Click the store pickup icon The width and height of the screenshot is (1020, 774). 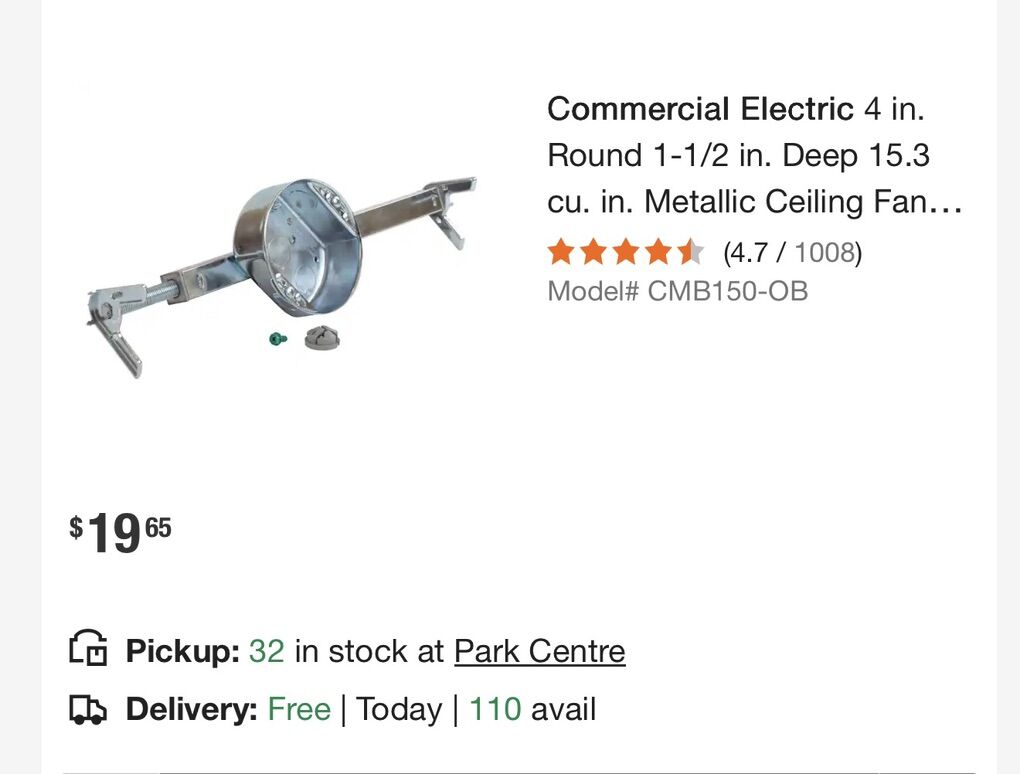88,649
